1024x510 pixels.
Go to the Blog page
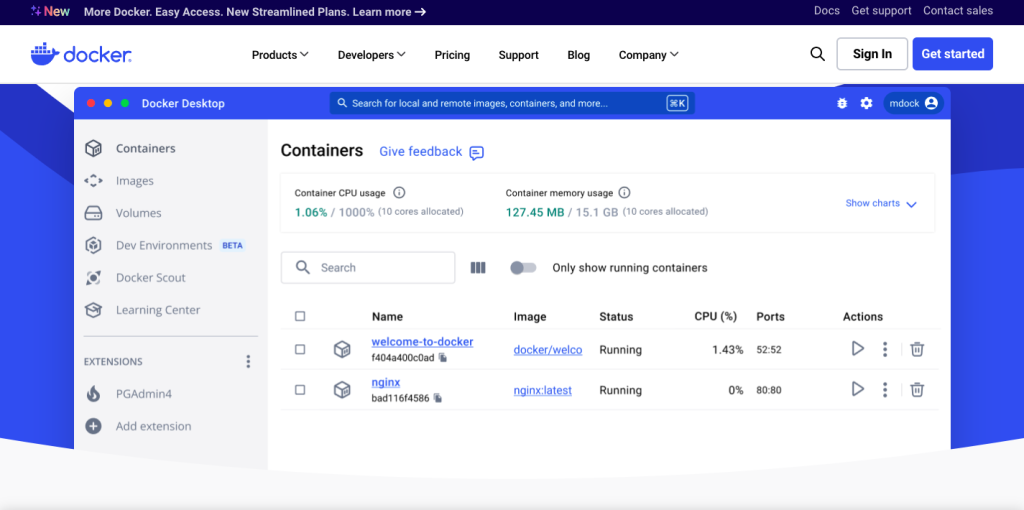point(579,55)
